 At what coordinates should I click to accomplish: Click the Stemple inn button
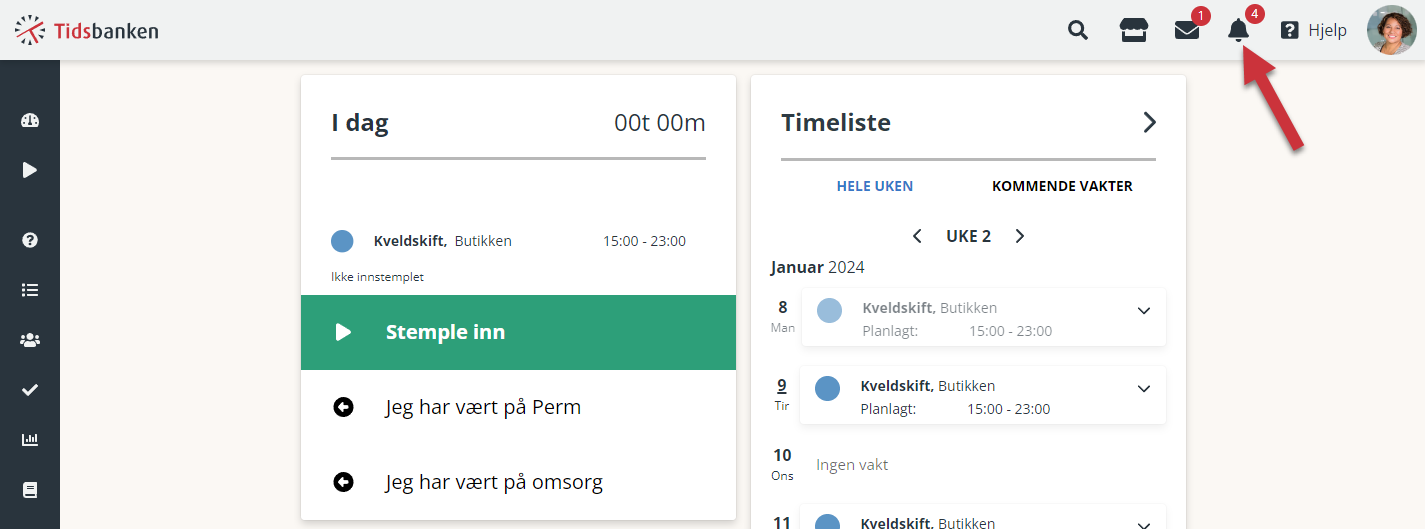coord(518,332)
